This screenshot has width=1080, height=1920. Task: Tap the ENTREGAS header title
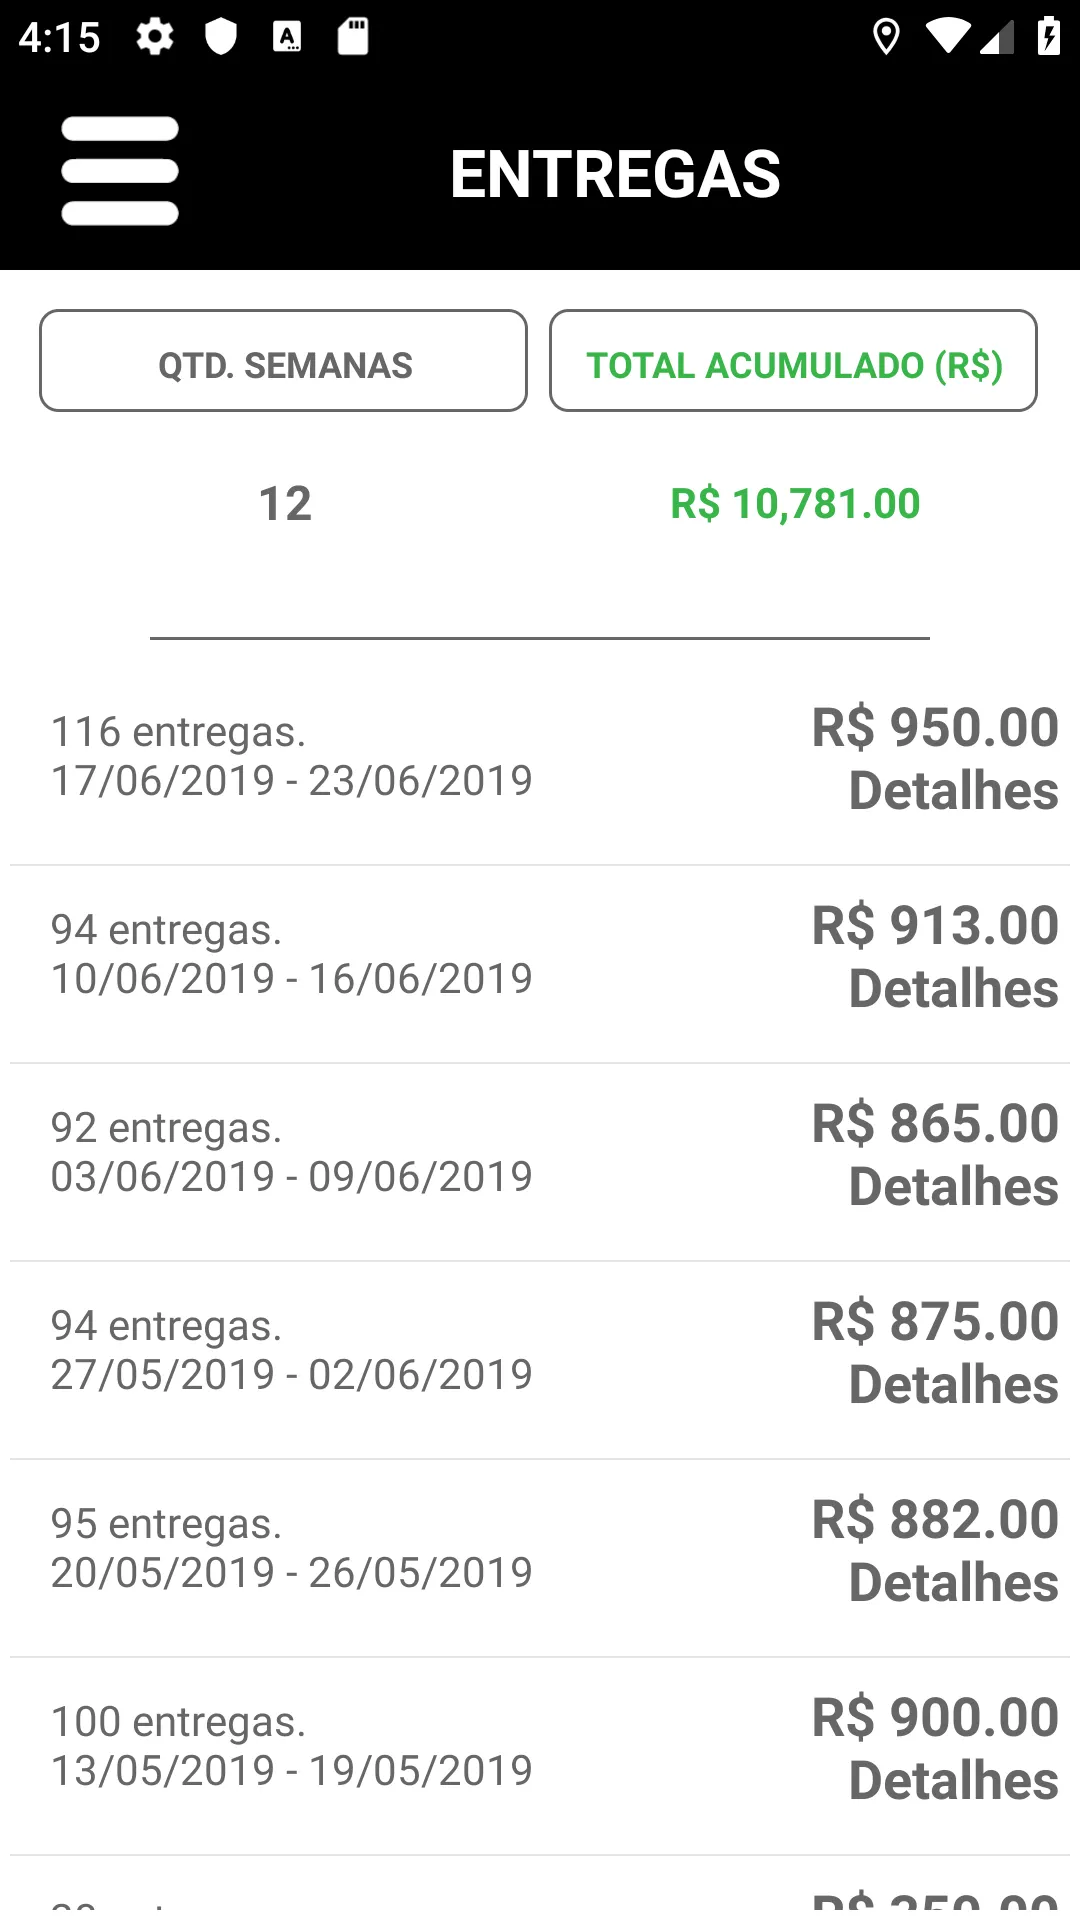point(615,174)
